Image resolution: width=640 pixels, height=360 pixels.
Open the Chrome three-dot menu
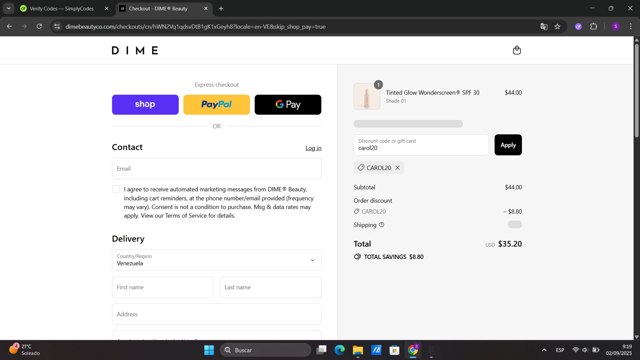coord(631,27)
